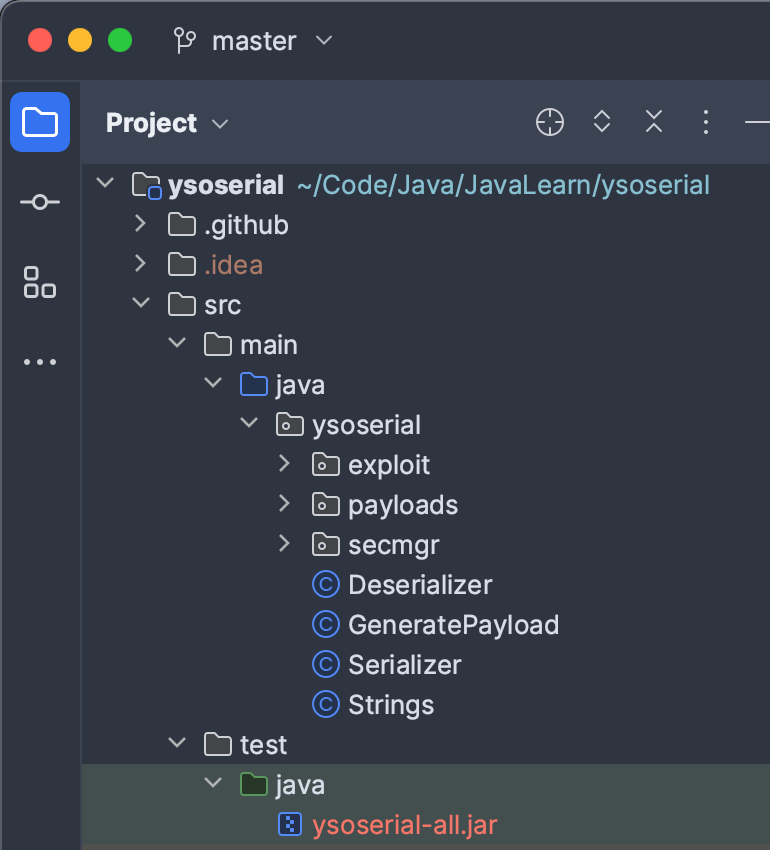
Task: Click Expand All icon in Project header
Action: click(602, 122)
